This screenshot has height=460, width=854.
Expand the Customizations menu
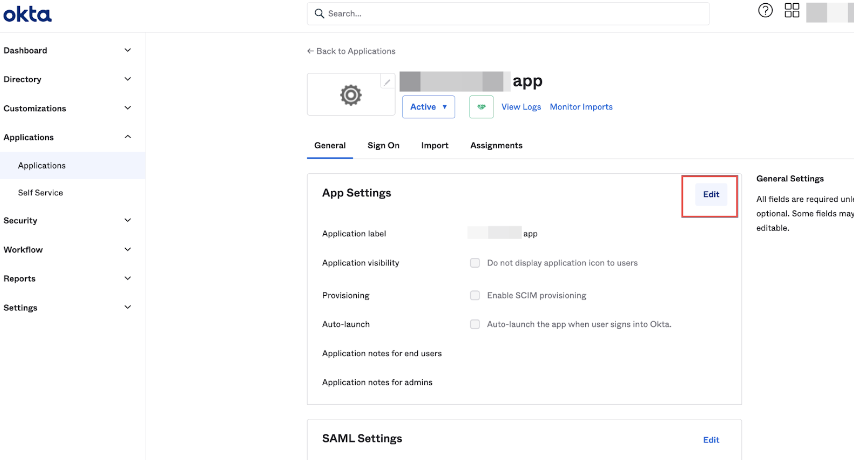pyautogui.click(x=67, y=108)
